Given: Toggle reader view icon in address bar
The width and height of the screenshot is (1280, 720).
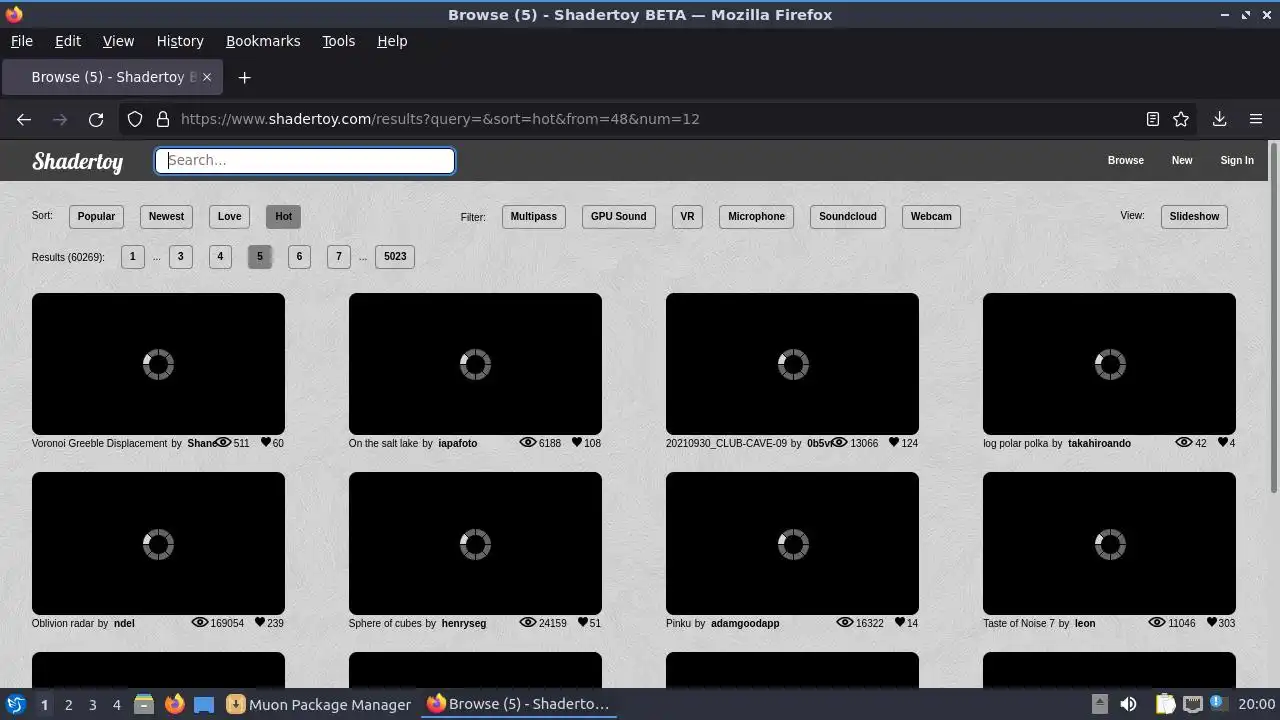Looking at the screenshot, I should 1153,119.
